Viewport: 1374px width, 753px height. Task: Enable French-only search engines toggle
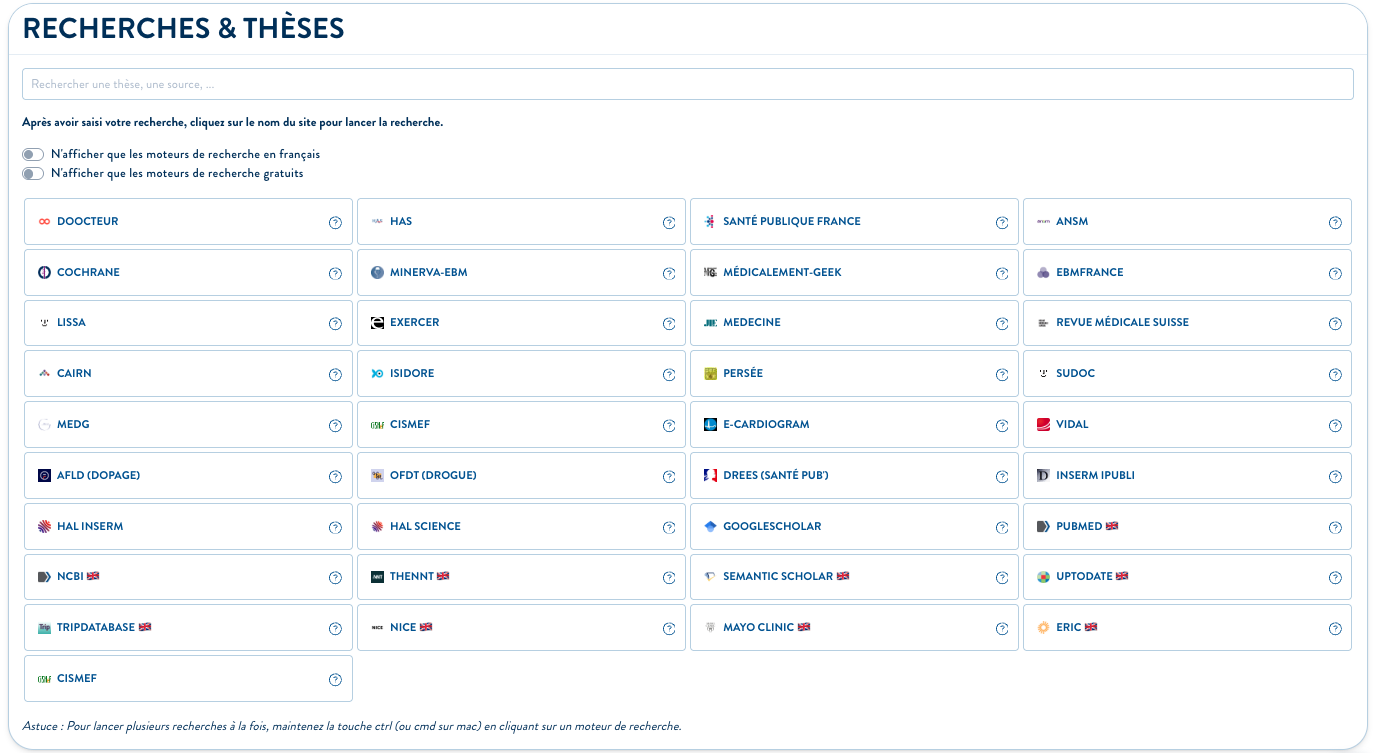pos(34,155)
